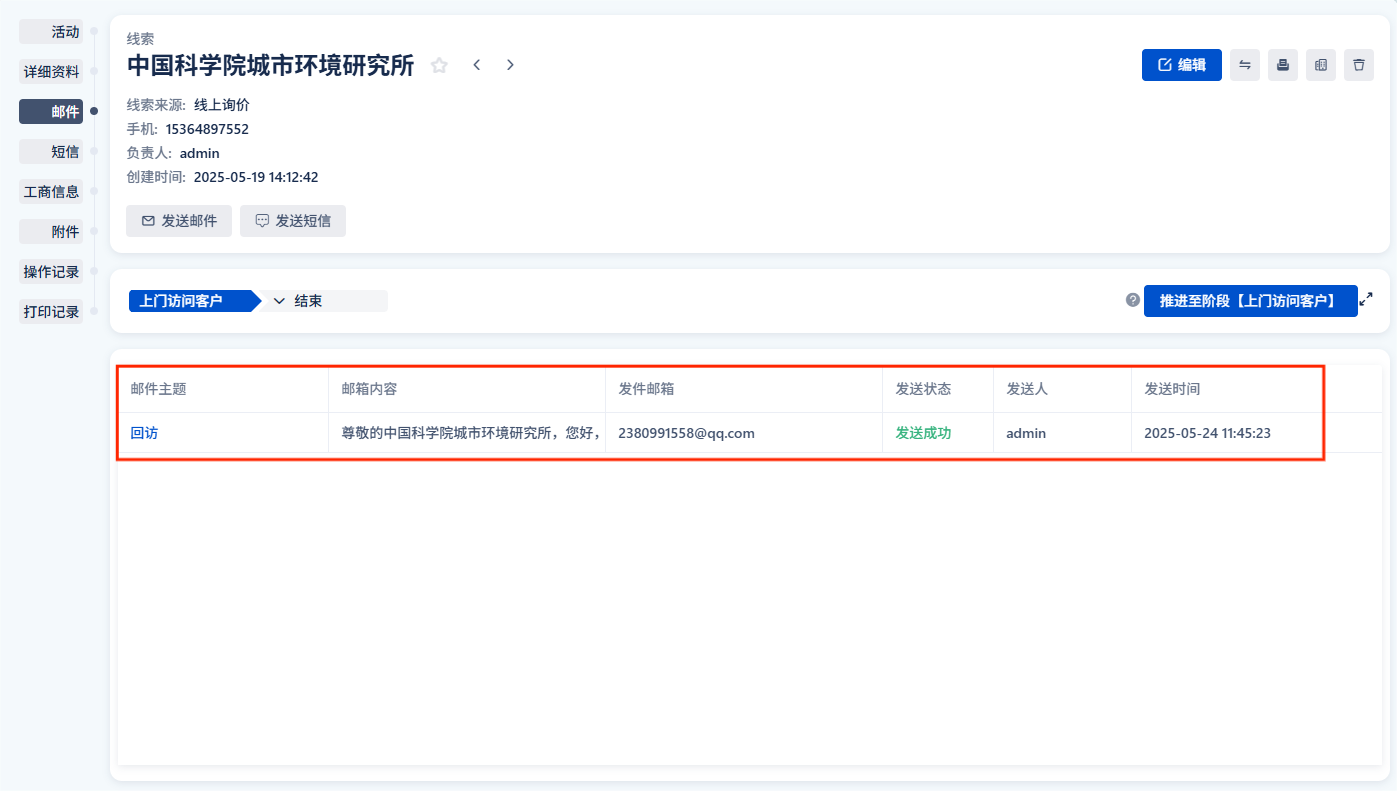Open the 附件 sidebar tab
This screenshot has height=791, width=1397.
(x=51, y=232)
